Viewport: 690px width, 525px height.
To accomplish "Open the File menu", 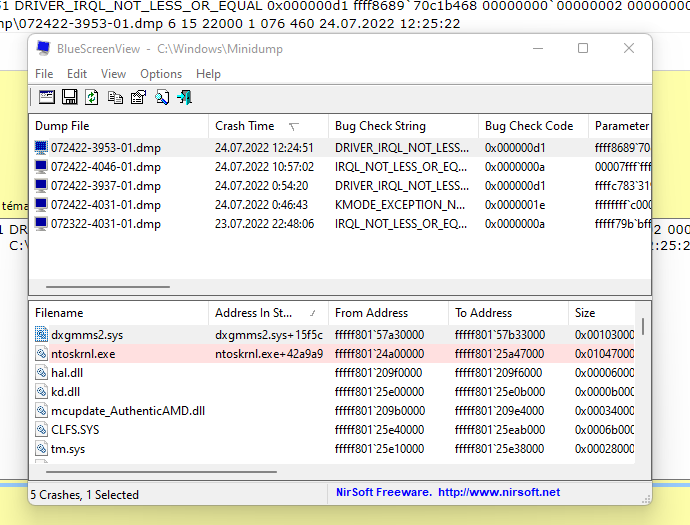I will [x=44, y=74].
